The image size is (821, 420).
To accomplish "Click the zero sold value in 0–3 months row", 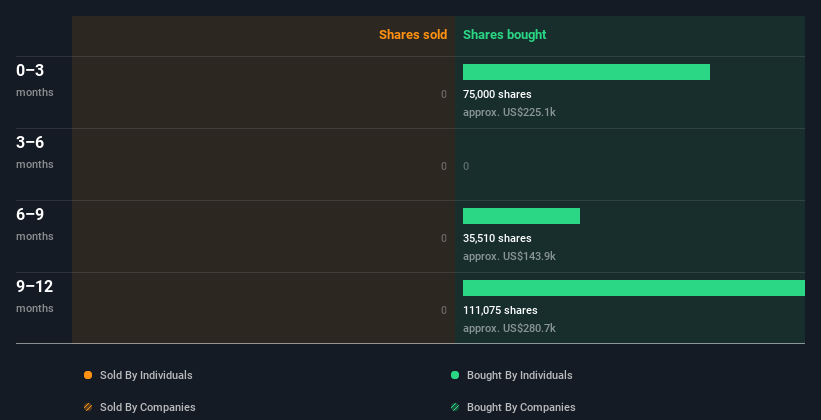I will pos(444,94).
